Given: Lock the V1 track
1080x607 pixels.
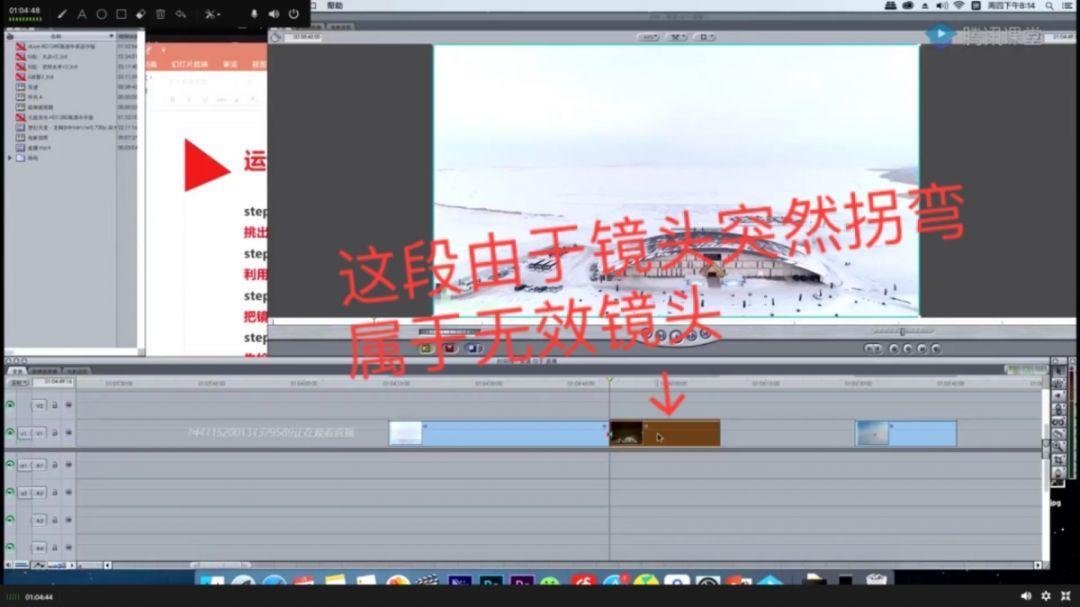Looking at the screenshot, I should 55,433.
